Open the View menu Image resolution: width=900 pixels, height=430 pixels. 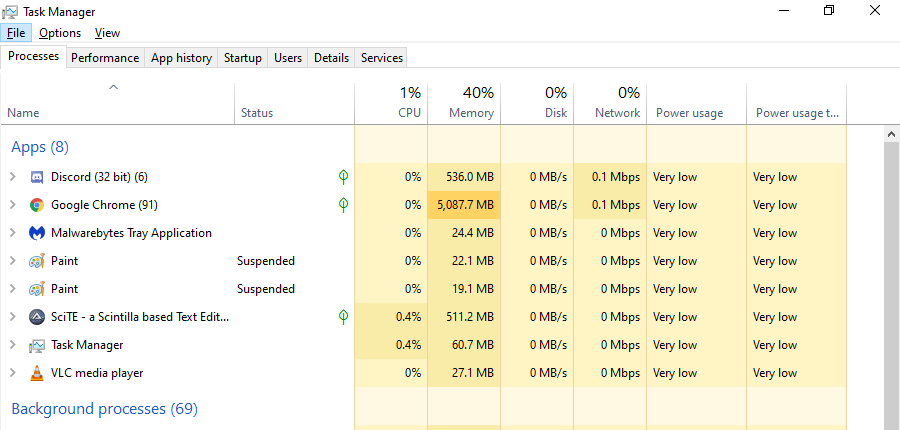pyautogui.click(x=107, y=33)
